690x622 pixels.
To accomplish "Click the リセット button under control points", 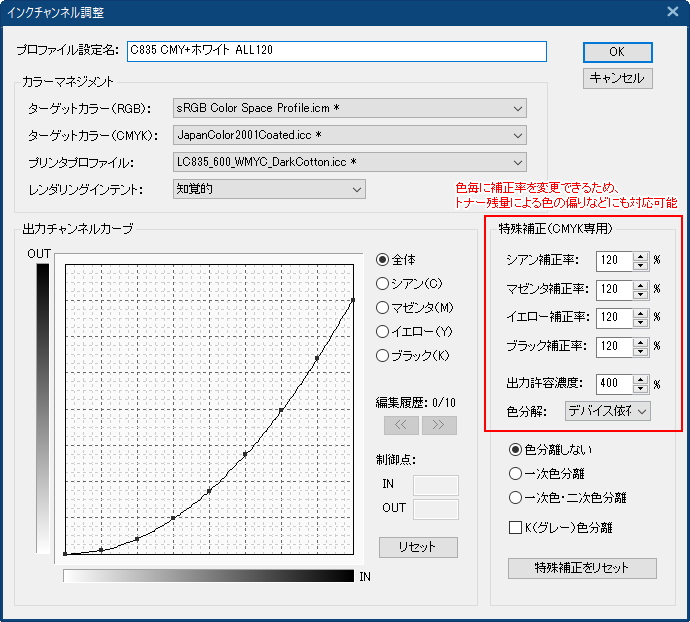I will 418,548.
